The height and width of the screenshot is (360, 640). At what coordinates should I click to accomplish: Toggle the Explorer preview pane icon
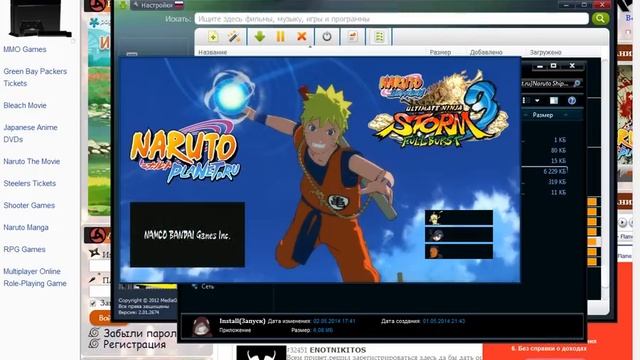pos(554,100)
